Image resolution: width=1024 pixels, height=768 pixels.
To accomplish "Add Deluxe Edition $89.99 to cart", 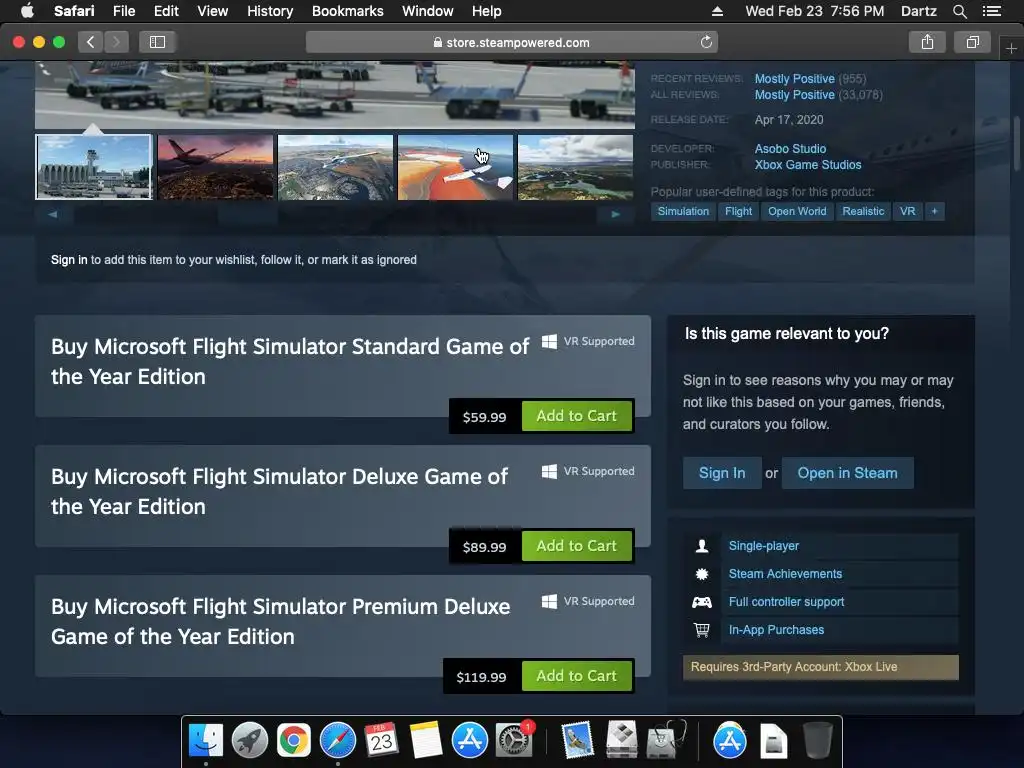I will [x=577, y=546].
